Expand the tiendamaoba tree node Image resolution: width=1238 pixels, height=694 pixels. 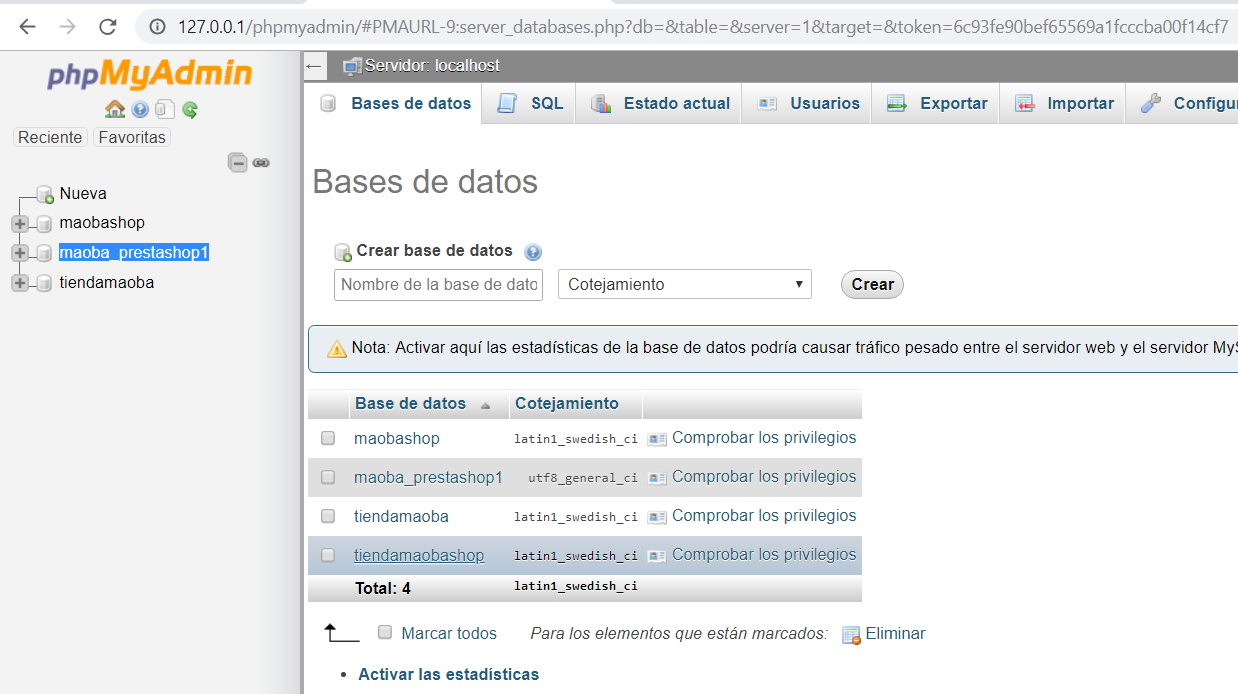pyautogui.click(x=20, y=283)
